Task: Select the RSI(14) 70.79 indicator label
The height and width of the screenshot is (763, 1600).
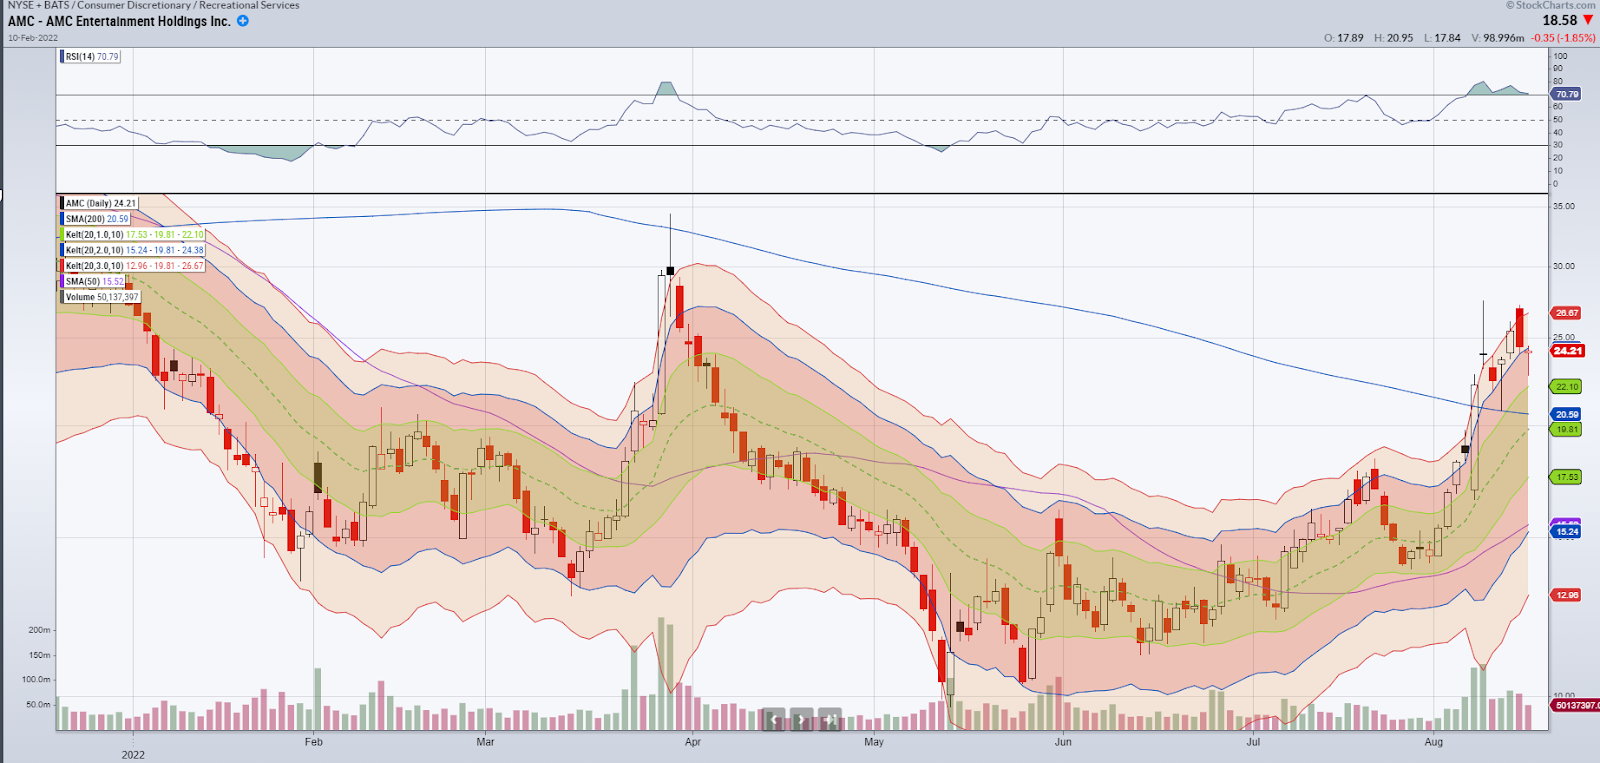Action: tap(91, 57)
